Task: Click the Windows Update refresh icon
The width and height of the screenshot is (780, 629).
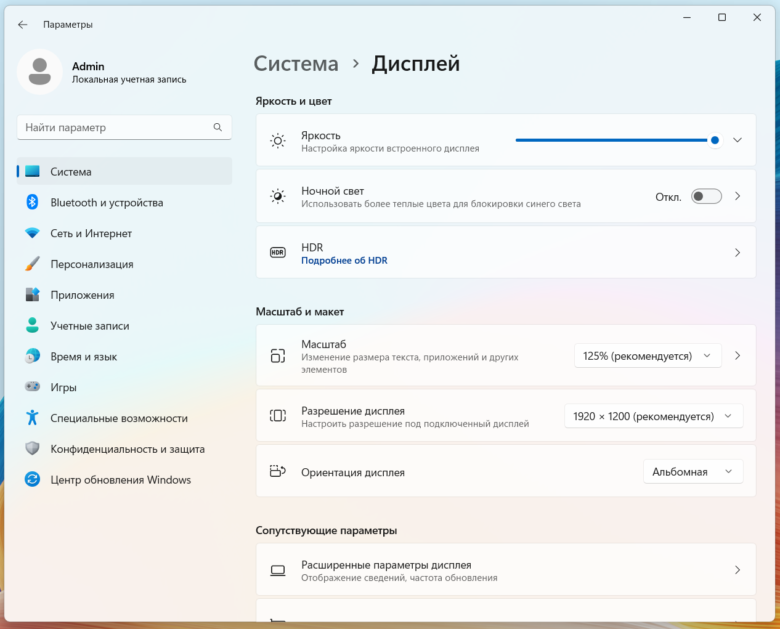Action: (32, 479)
